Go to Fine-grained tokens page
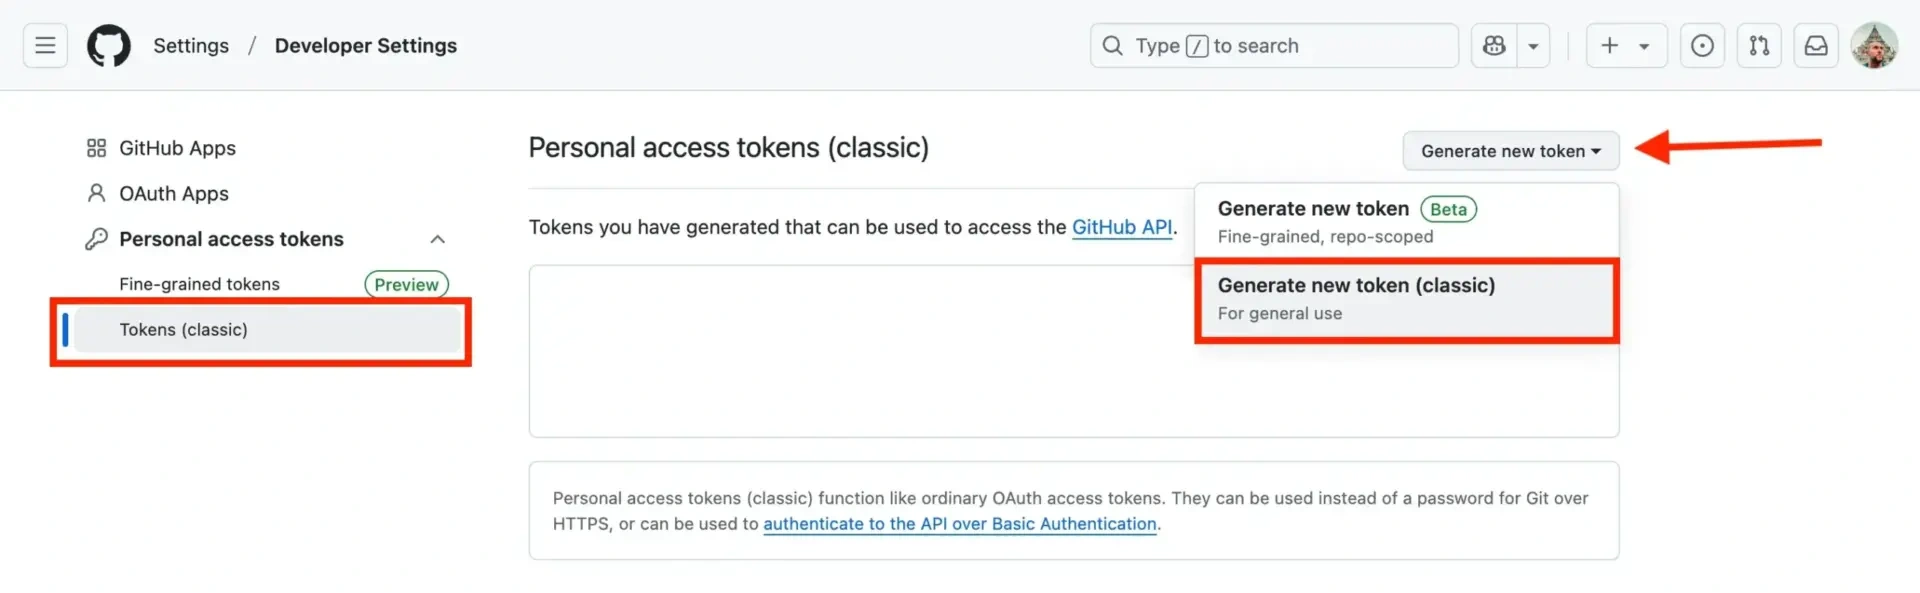 pos(199,284)
